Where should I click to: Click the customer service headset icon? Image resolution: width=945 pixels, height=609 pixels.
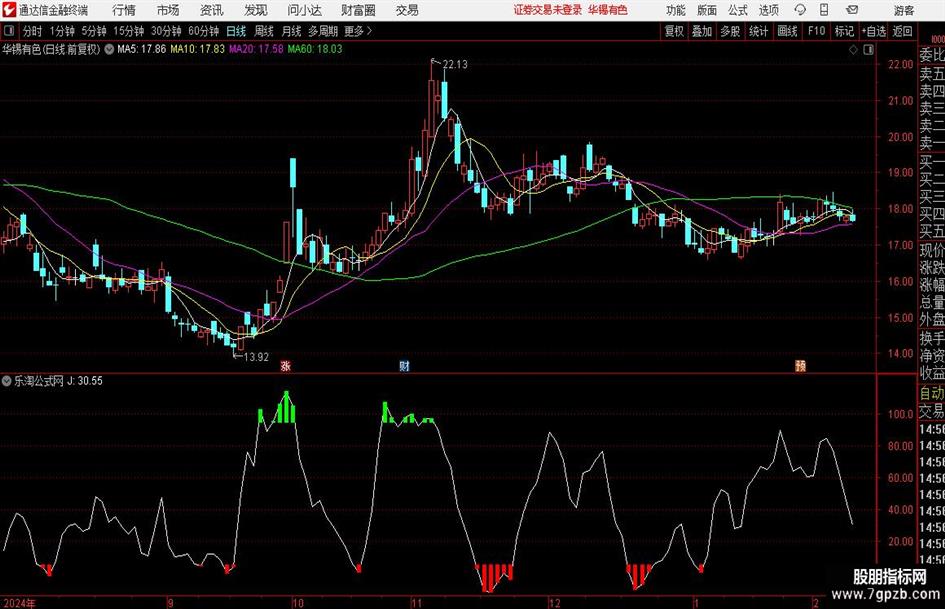coord(800,10)
